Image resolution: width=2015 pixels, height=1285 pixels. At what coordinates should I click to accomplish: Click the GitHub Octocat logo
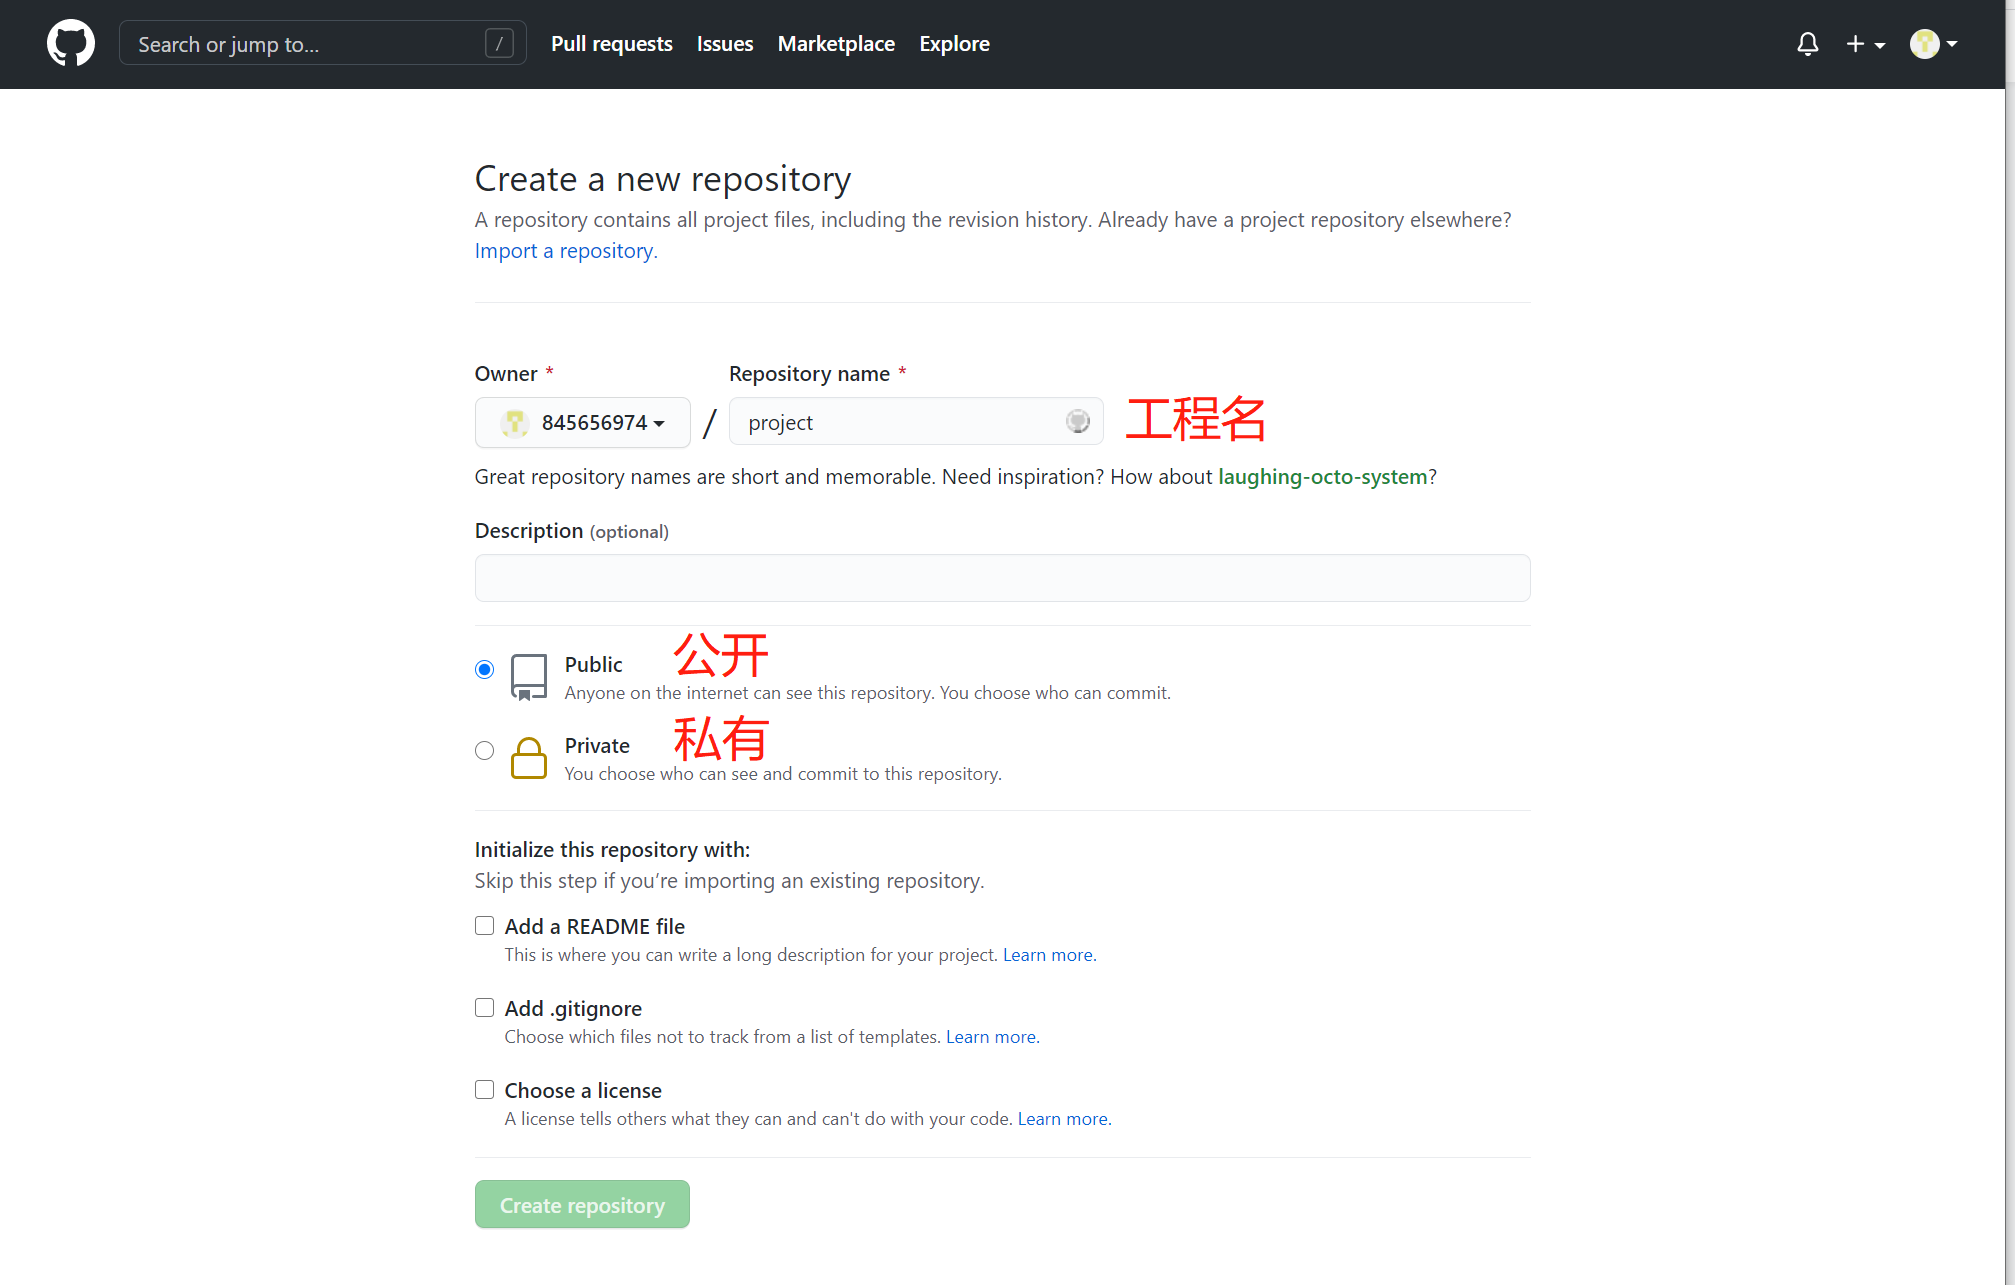coord(71,44)
